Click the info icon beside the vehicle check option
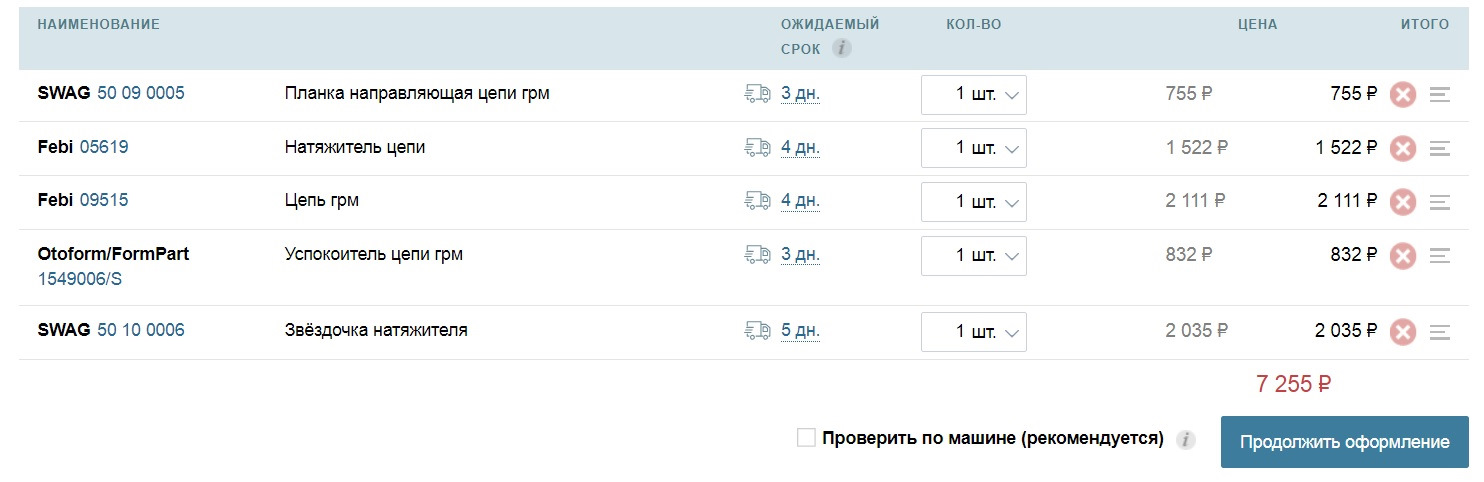Viewport: 1484px width, 482px height. [x=1186, y=440]
